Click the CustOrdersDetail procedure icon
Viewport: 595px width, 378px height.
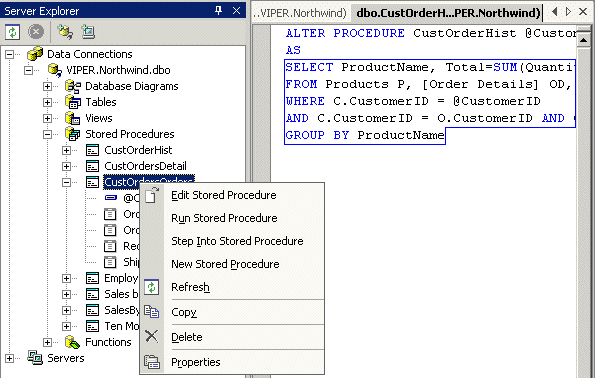[92, 166]
